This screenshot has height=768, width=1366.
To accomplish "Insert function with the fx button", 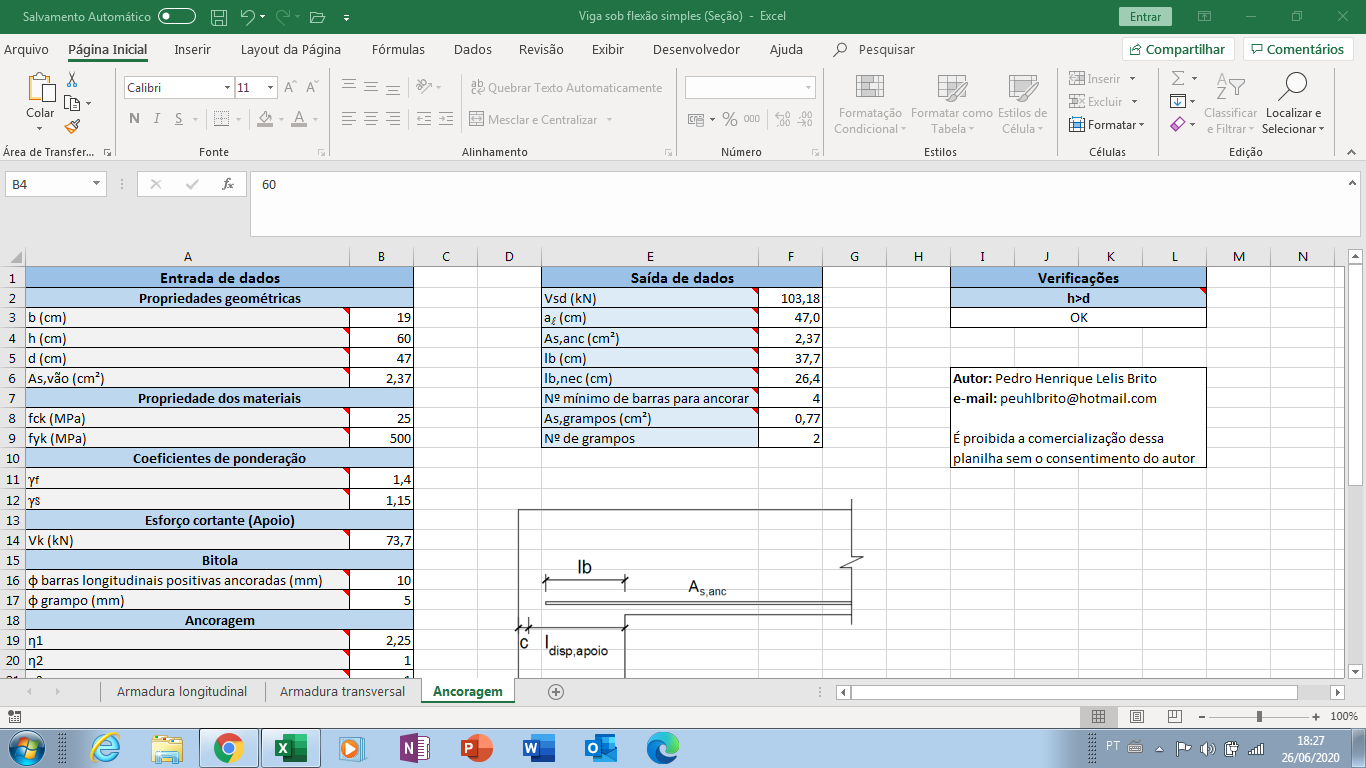I will click(x=228, y=184).
